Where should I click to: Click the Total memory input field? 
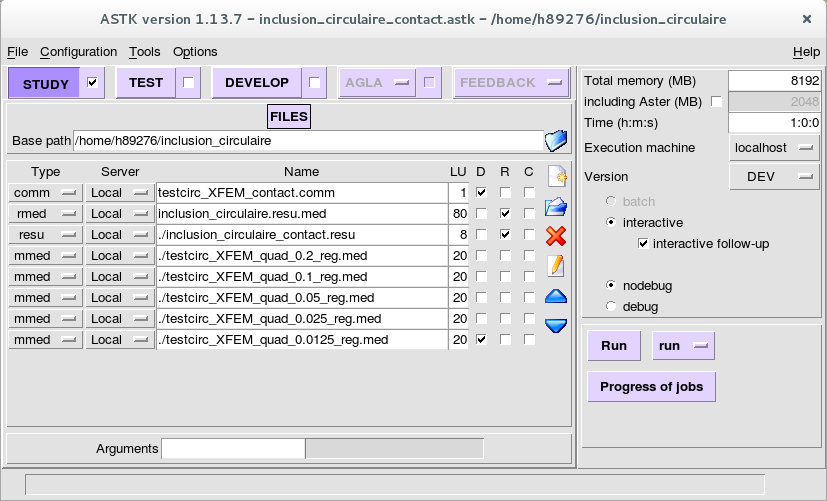pos(774,81)
